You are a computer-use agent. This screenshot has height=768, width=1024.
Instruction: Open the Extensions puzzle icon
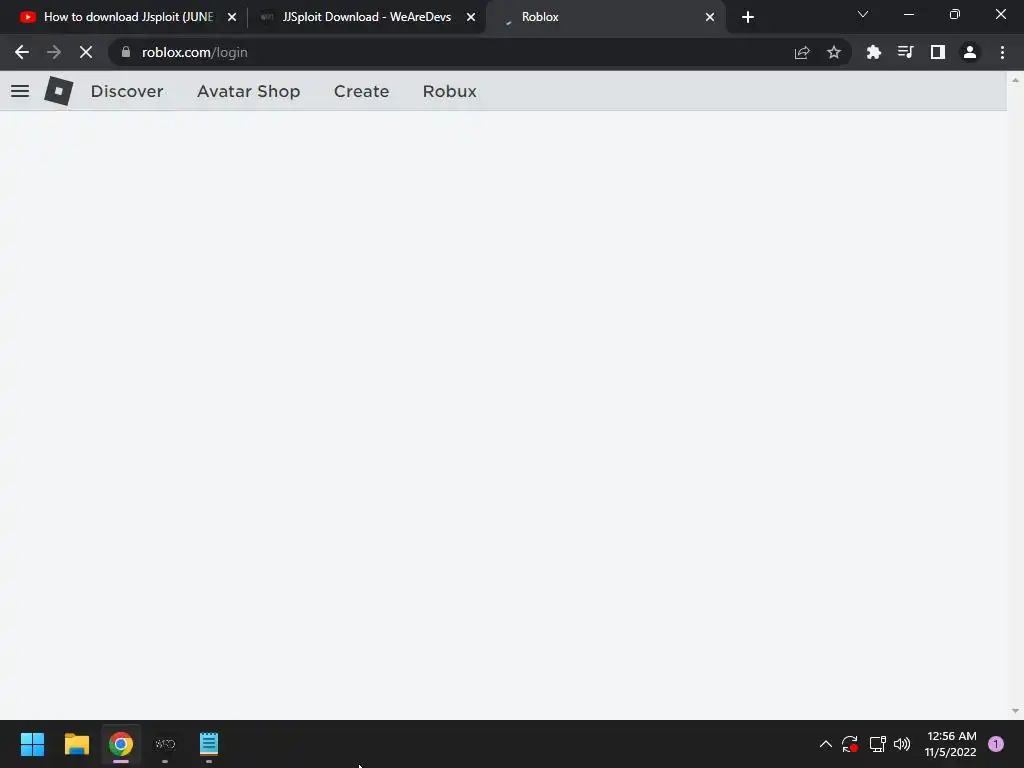click(873, 52)
